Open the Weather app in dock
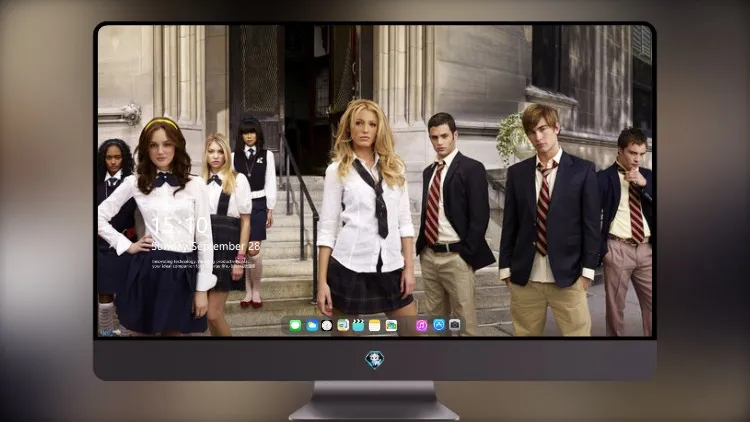This screenshot has height=422, width=750. [311, 326]
